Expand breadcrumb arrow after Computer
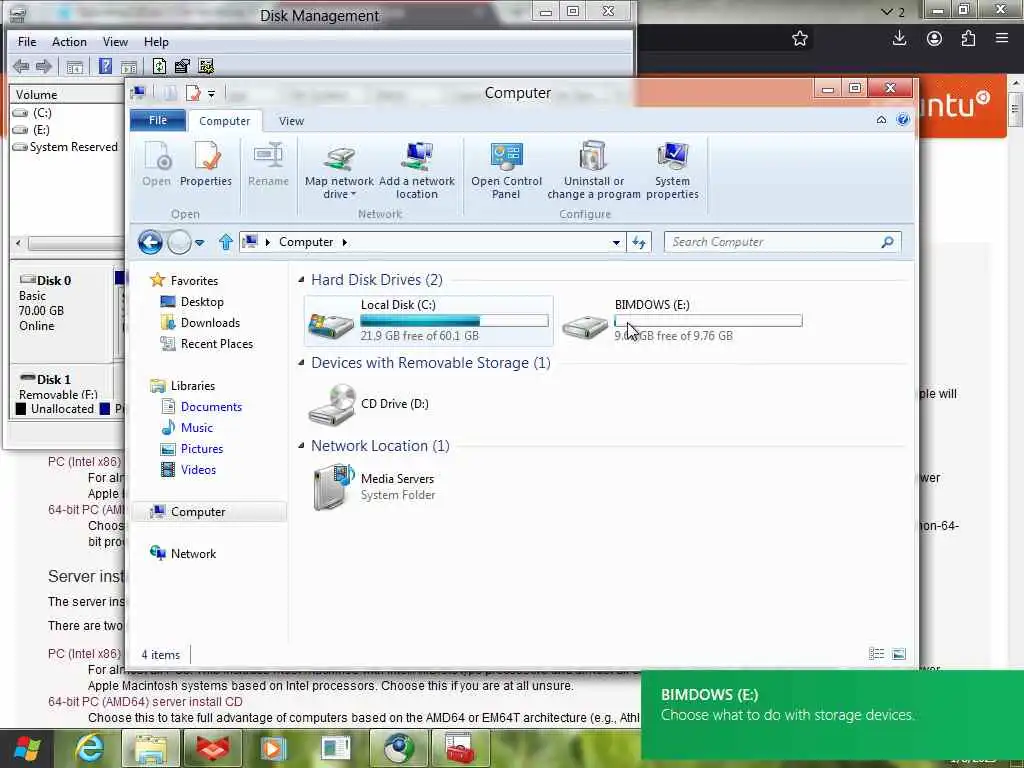The width and height of the screenshot is (1024, 768). [x=344, y=242]
